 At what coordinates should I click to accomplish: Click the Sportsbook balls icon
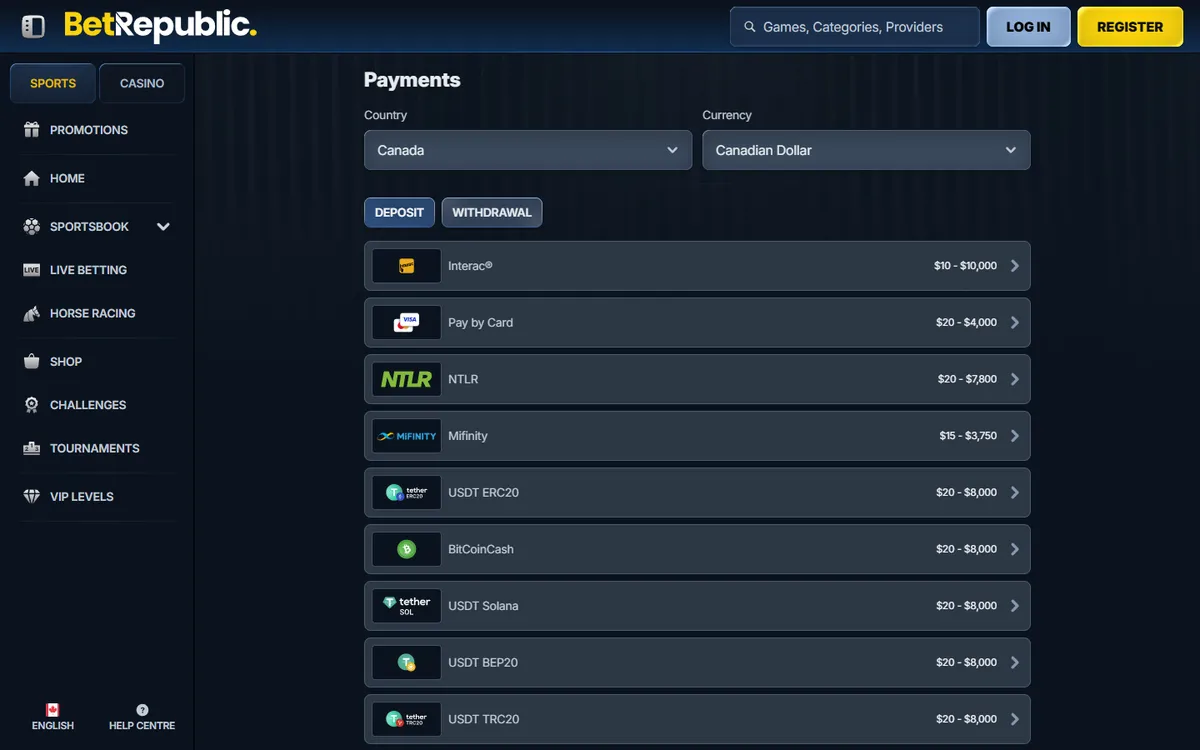coord(32,227)
